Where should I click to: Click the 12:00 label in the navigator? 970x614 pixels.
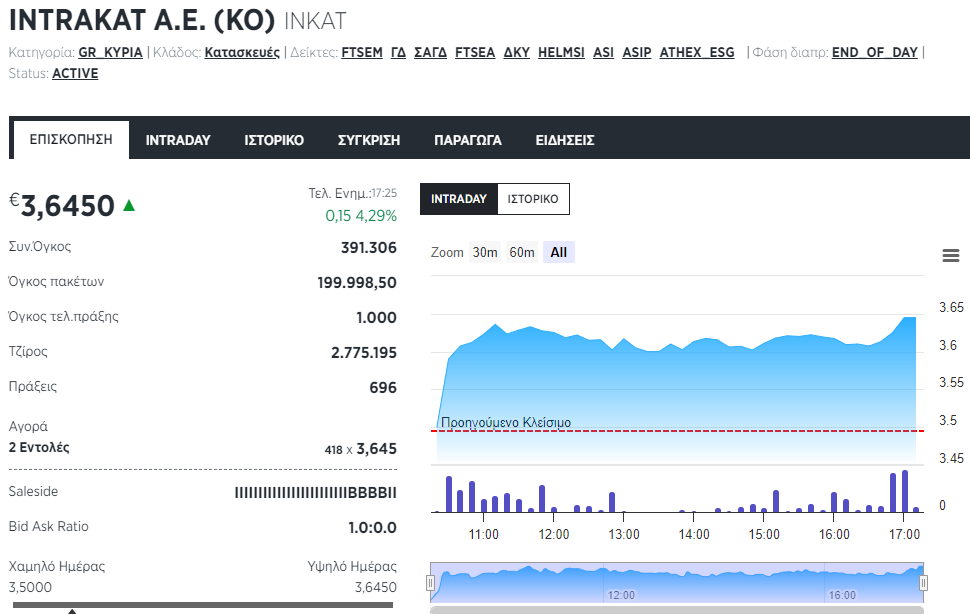(621, 595)
